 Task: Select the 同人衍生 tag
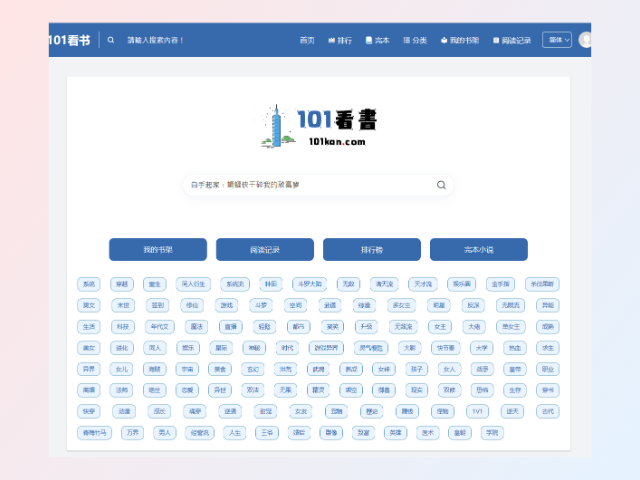(x=193, y=284)
